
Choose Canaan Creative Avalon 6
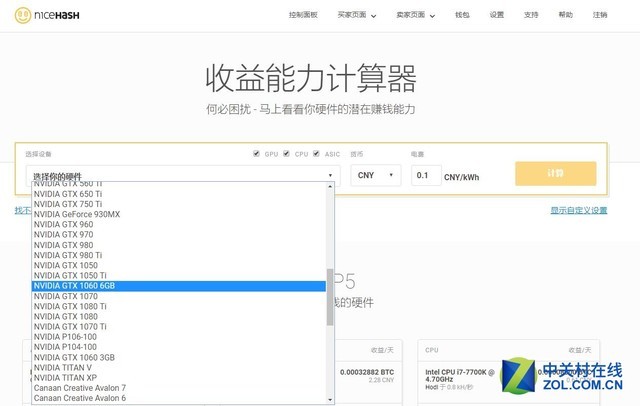click(x=179, y=398)
